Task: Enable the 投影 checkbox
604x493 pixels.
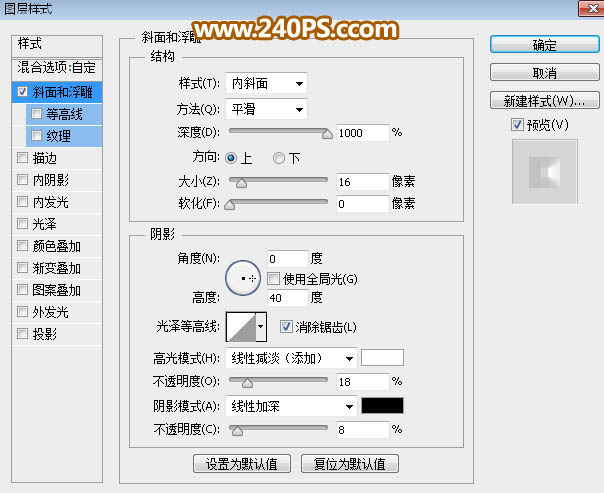Action: point(22,333)
